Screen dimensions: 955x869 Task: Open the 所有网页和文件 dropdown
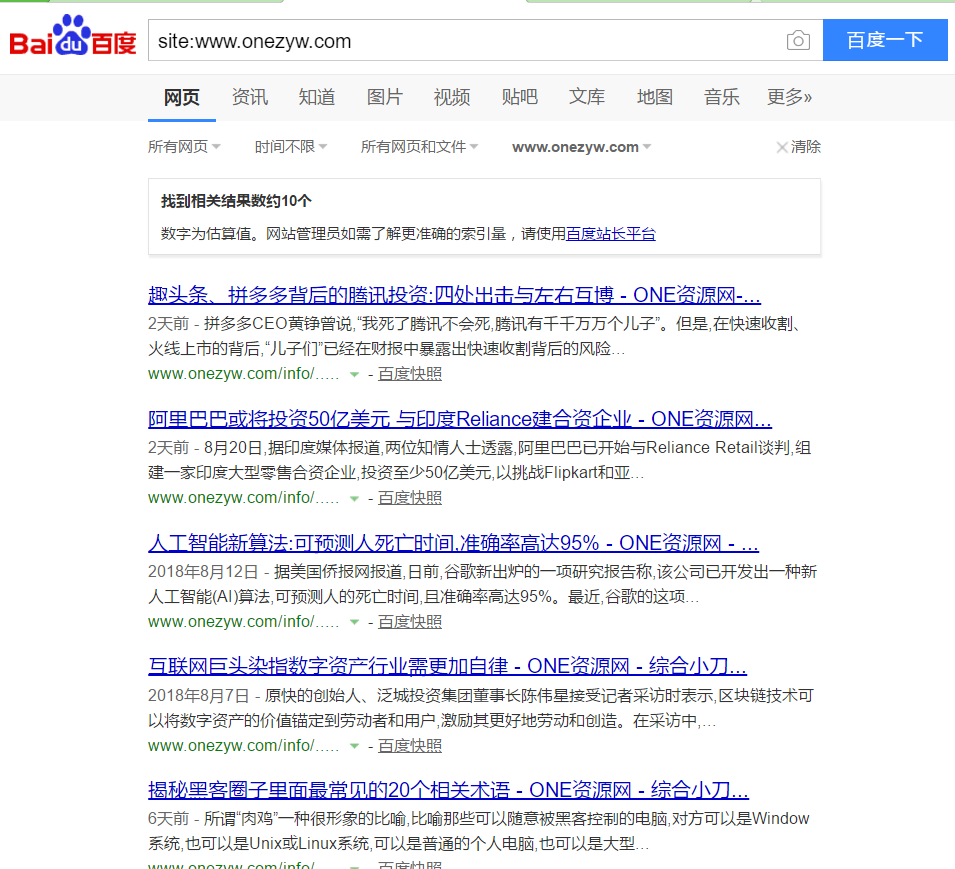[419, 147]
